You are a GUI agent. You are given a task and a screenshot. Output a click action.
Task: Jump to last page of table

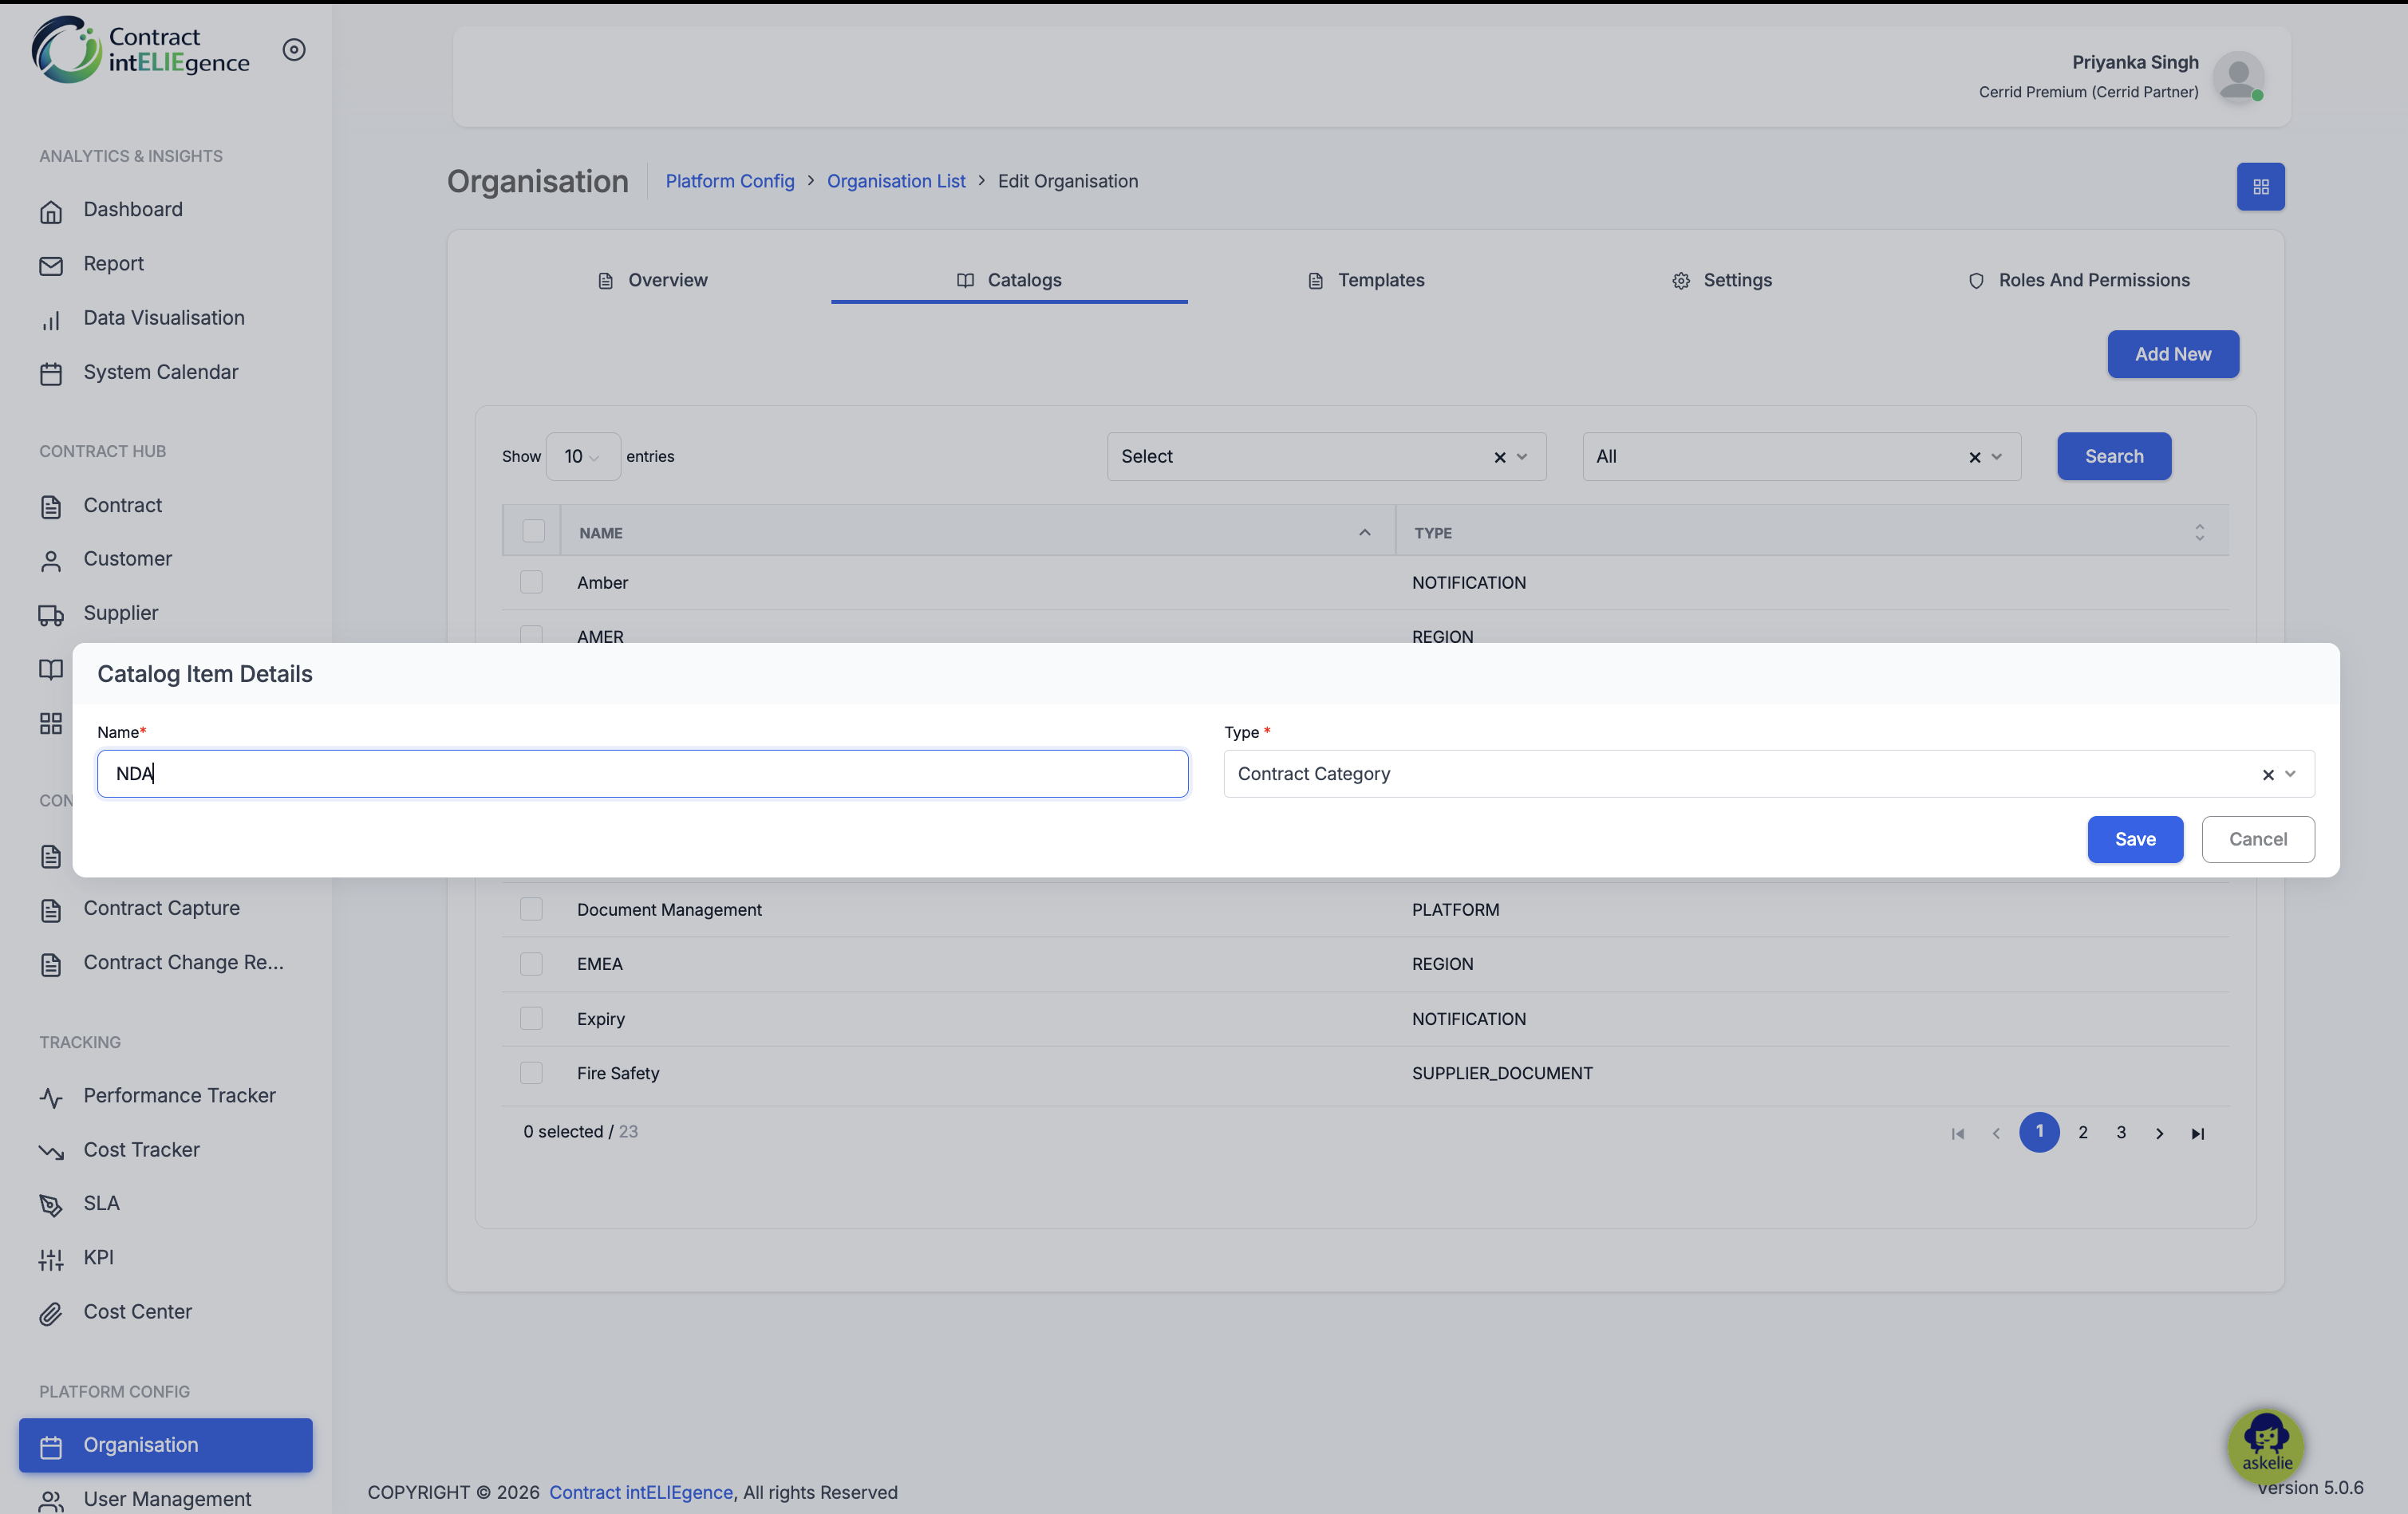pyautogui.click(x=2197, y=1133)
